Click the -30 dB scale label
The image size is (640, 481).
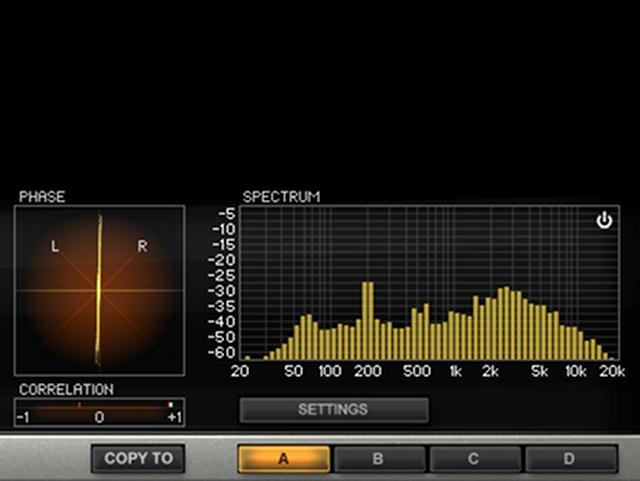point(222,291)
